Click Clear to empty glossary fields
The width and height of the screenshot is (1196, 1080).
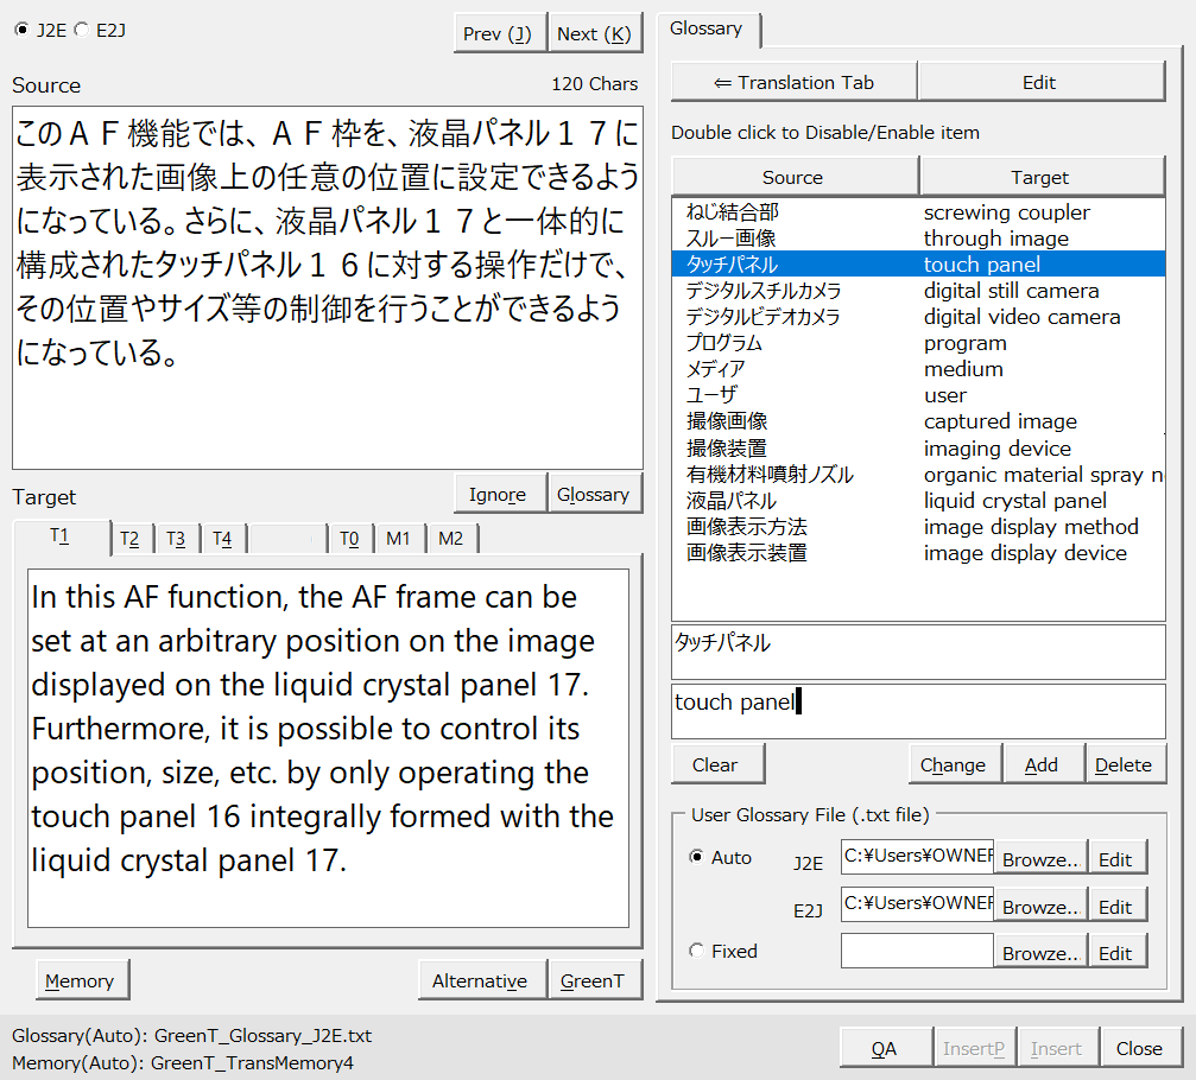click(715, 765)
